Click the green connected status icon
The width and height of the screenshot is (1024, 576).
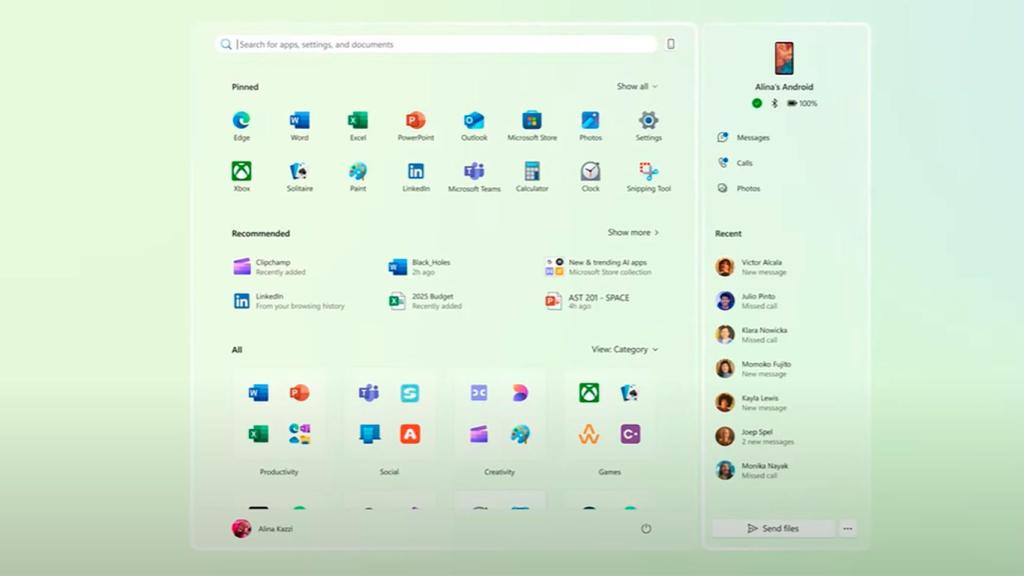click(x=757, y=103)
